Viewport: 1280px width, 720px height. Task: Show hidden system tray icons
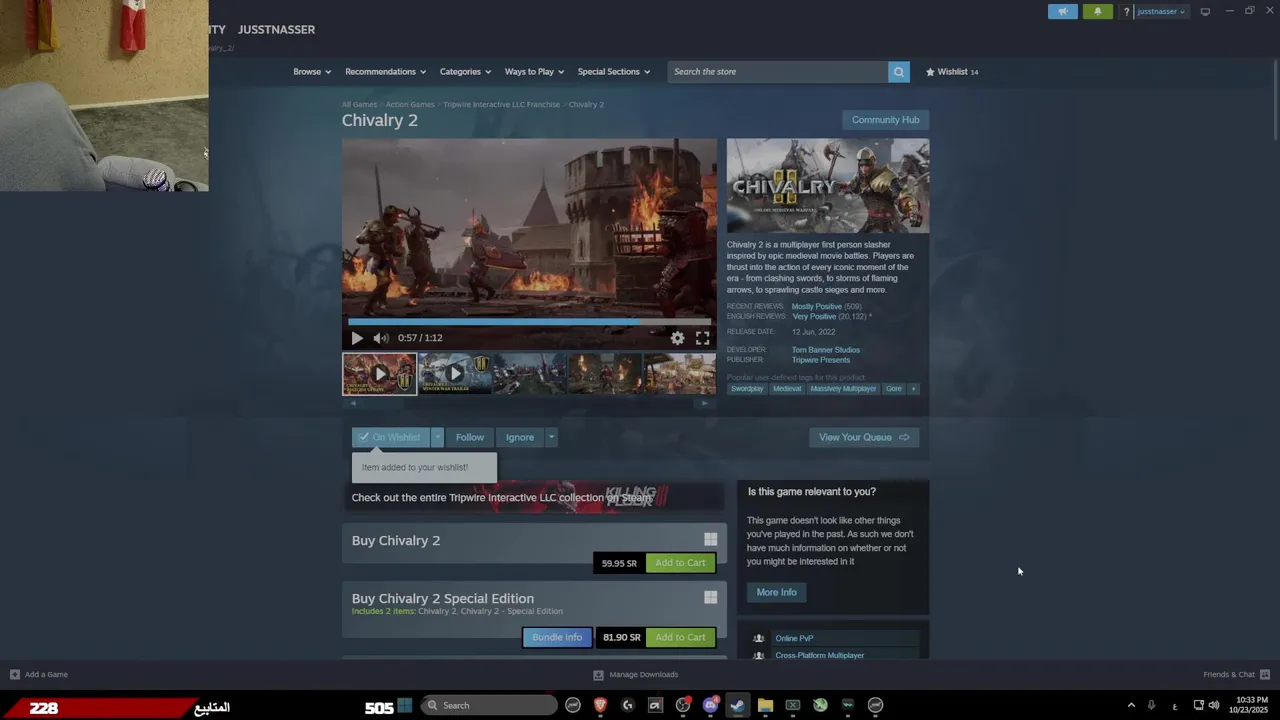tap(1131, 705)
